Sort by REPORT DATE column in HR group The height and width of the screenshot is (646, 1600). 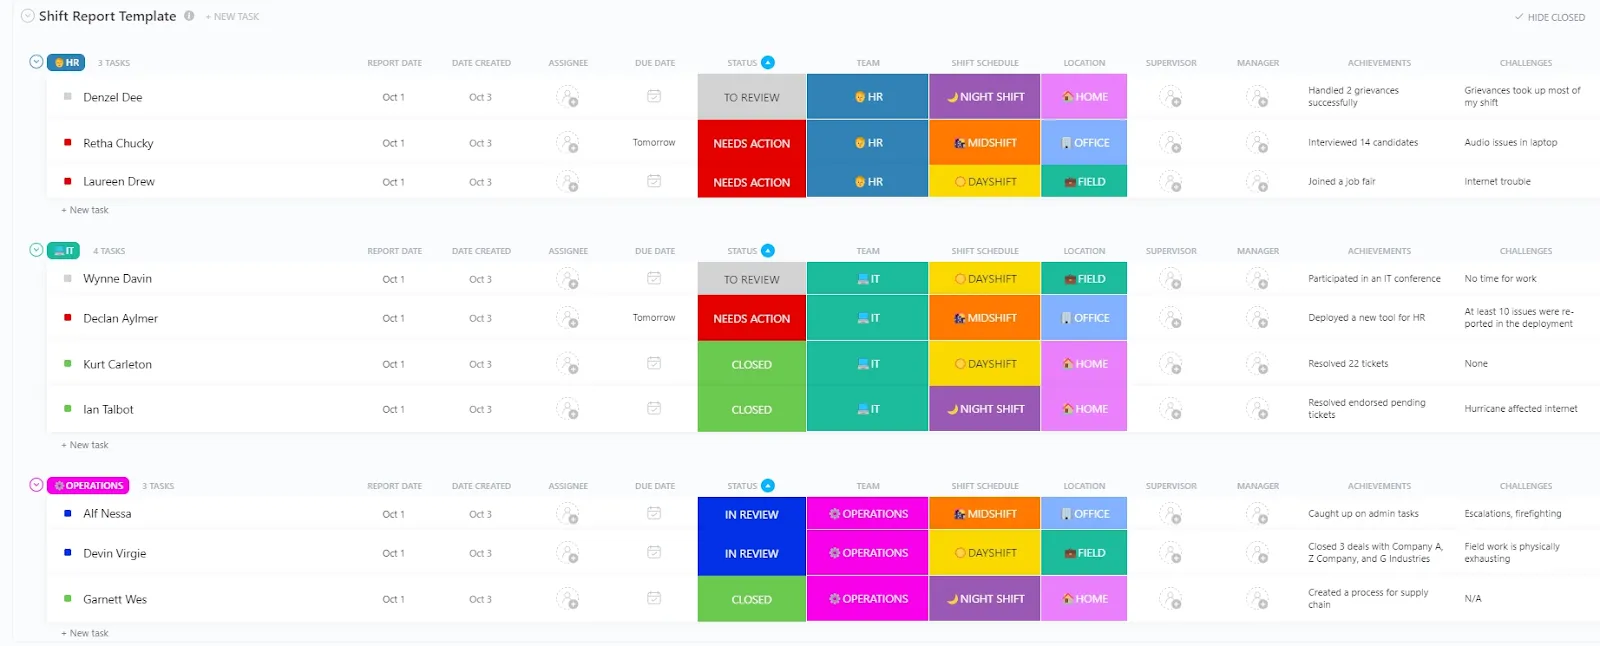click(394, 63)
